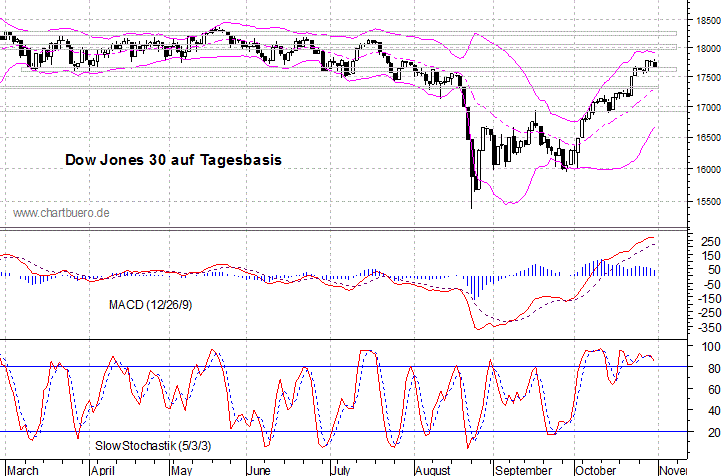The height and width of the screenshot is (476, 723).
Task: Select the 16500 price axis label
Action: pos(709,138)
